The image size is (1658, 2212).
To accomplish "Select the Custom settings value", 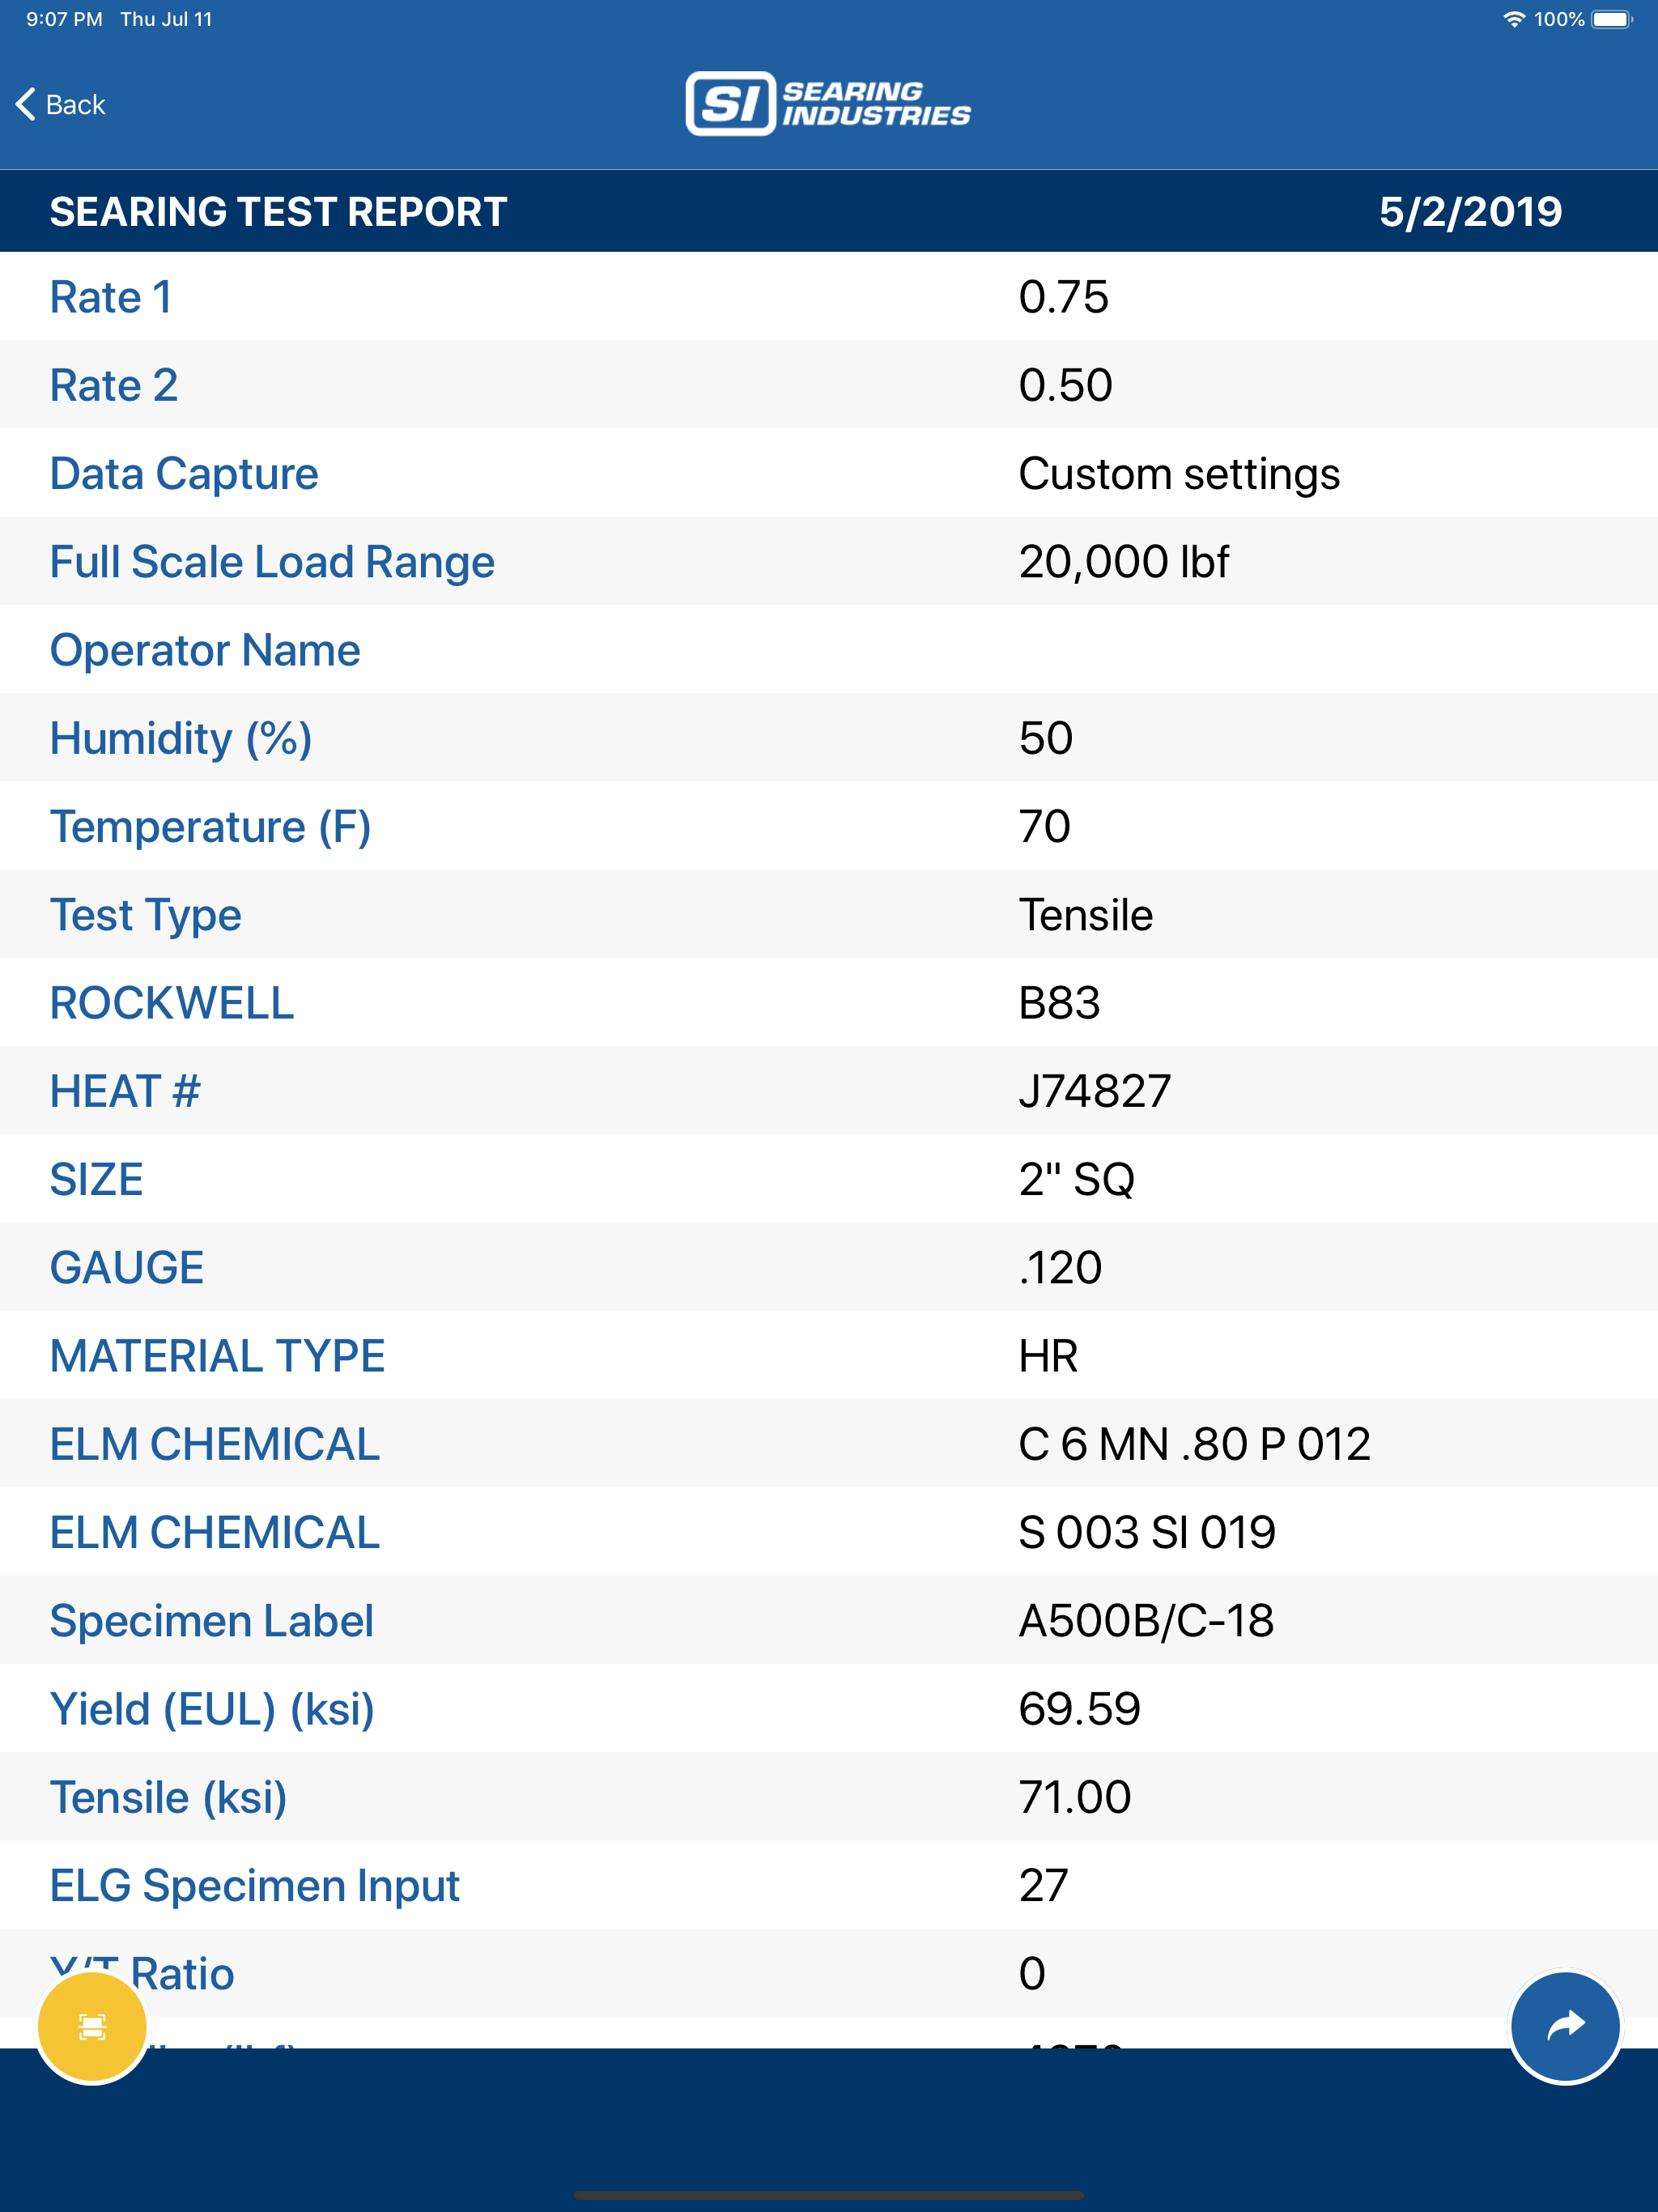I will coord(1179,474).
